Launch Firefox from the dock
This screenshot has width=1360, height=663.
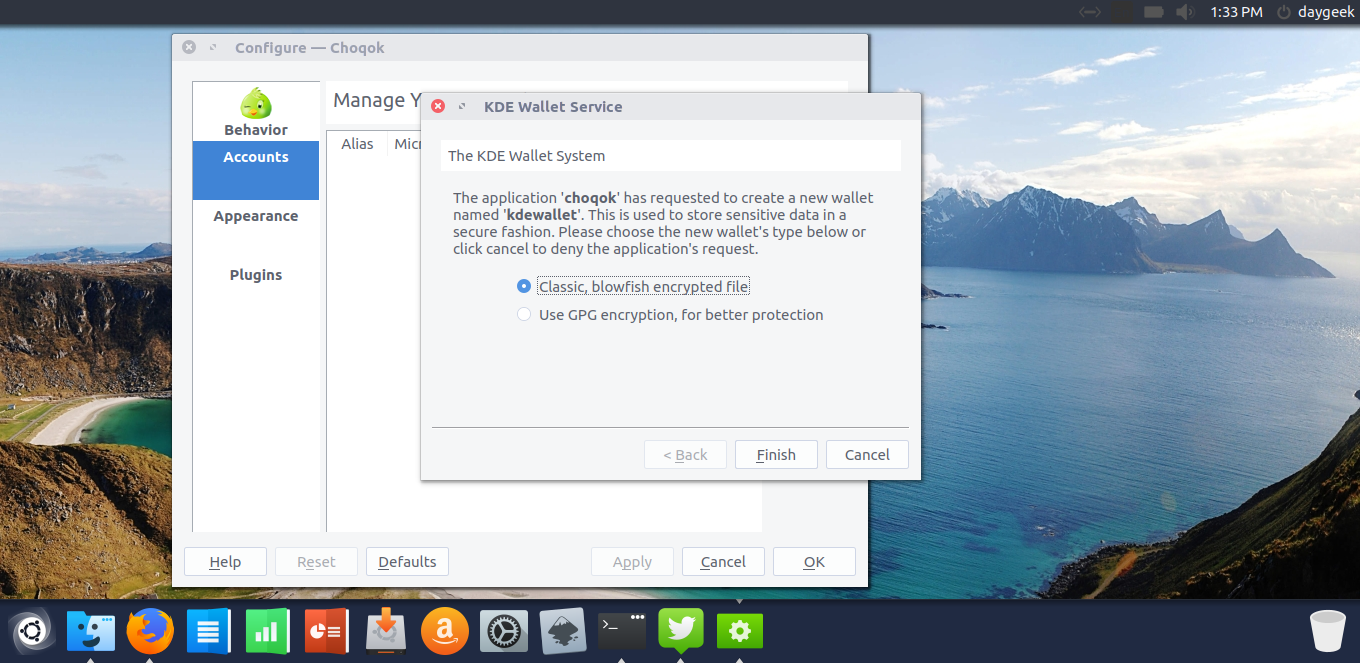click(150, 632)
